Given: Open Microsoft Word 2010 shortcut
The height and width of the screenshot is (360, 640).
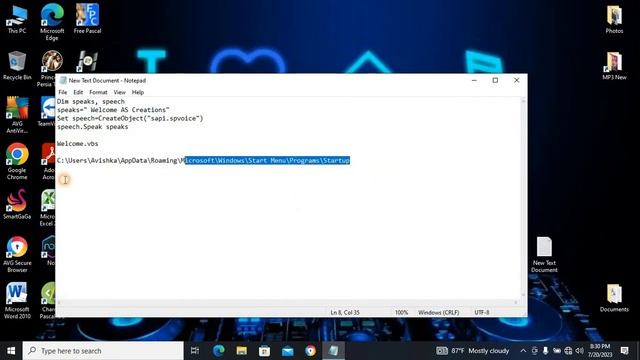Looking at the screenshot, I should (17, 301).
